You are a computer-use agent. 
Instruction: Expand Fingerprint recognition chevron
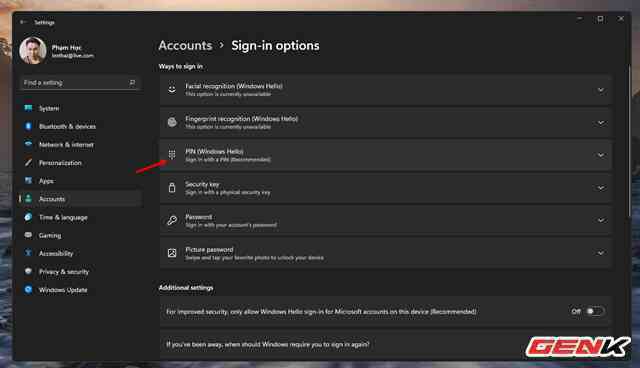pyautogui.click(x=601, y=122)
